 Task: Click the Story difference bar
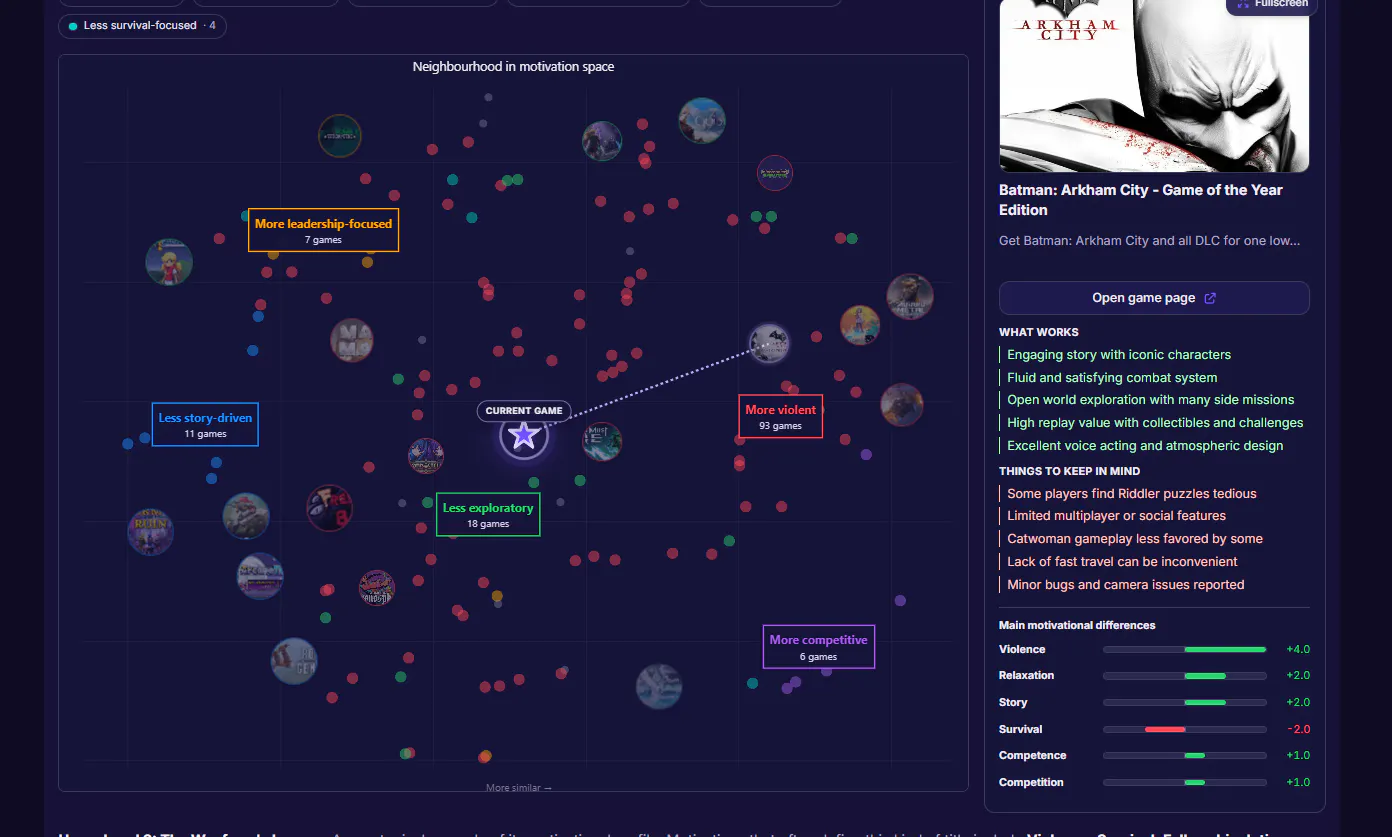tap(1184, 702)
